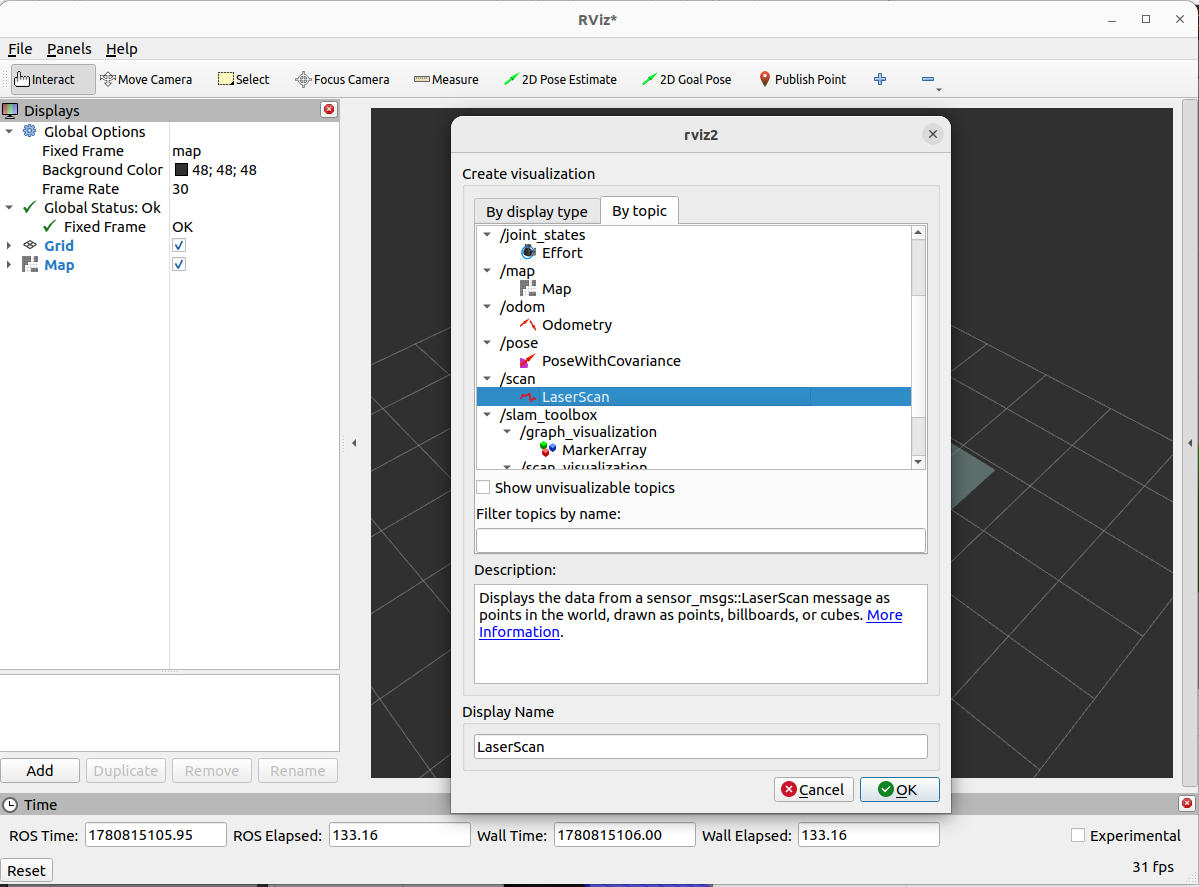Activate the Move Camera tool

(146, 80)
